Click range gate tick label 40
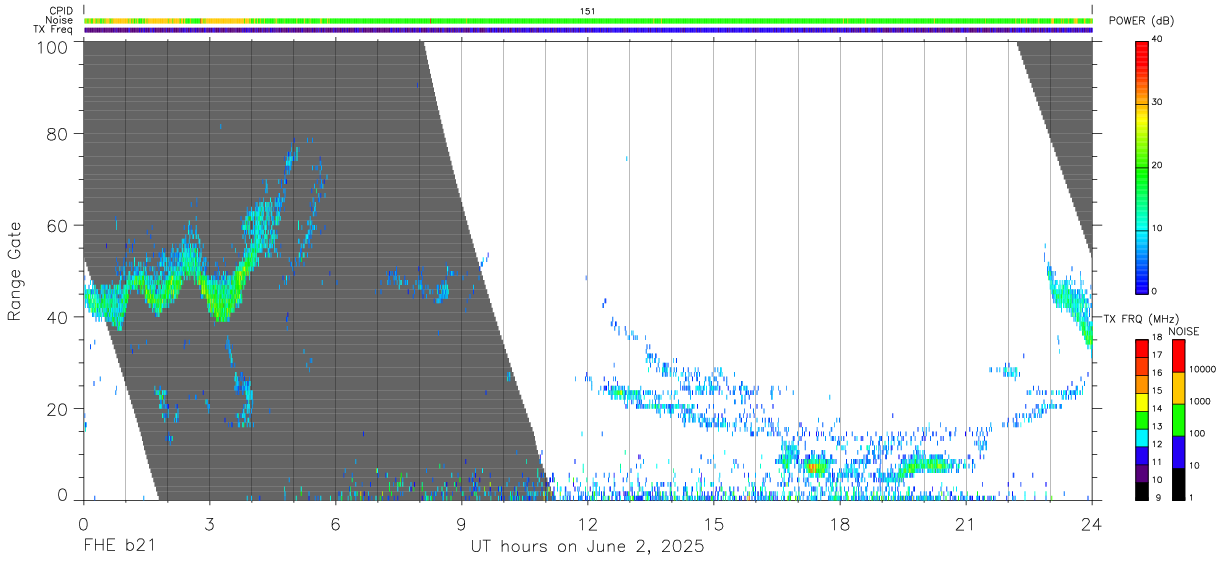Image resolution: width=1228 pixels, height=567 pixels. point(57,317)
